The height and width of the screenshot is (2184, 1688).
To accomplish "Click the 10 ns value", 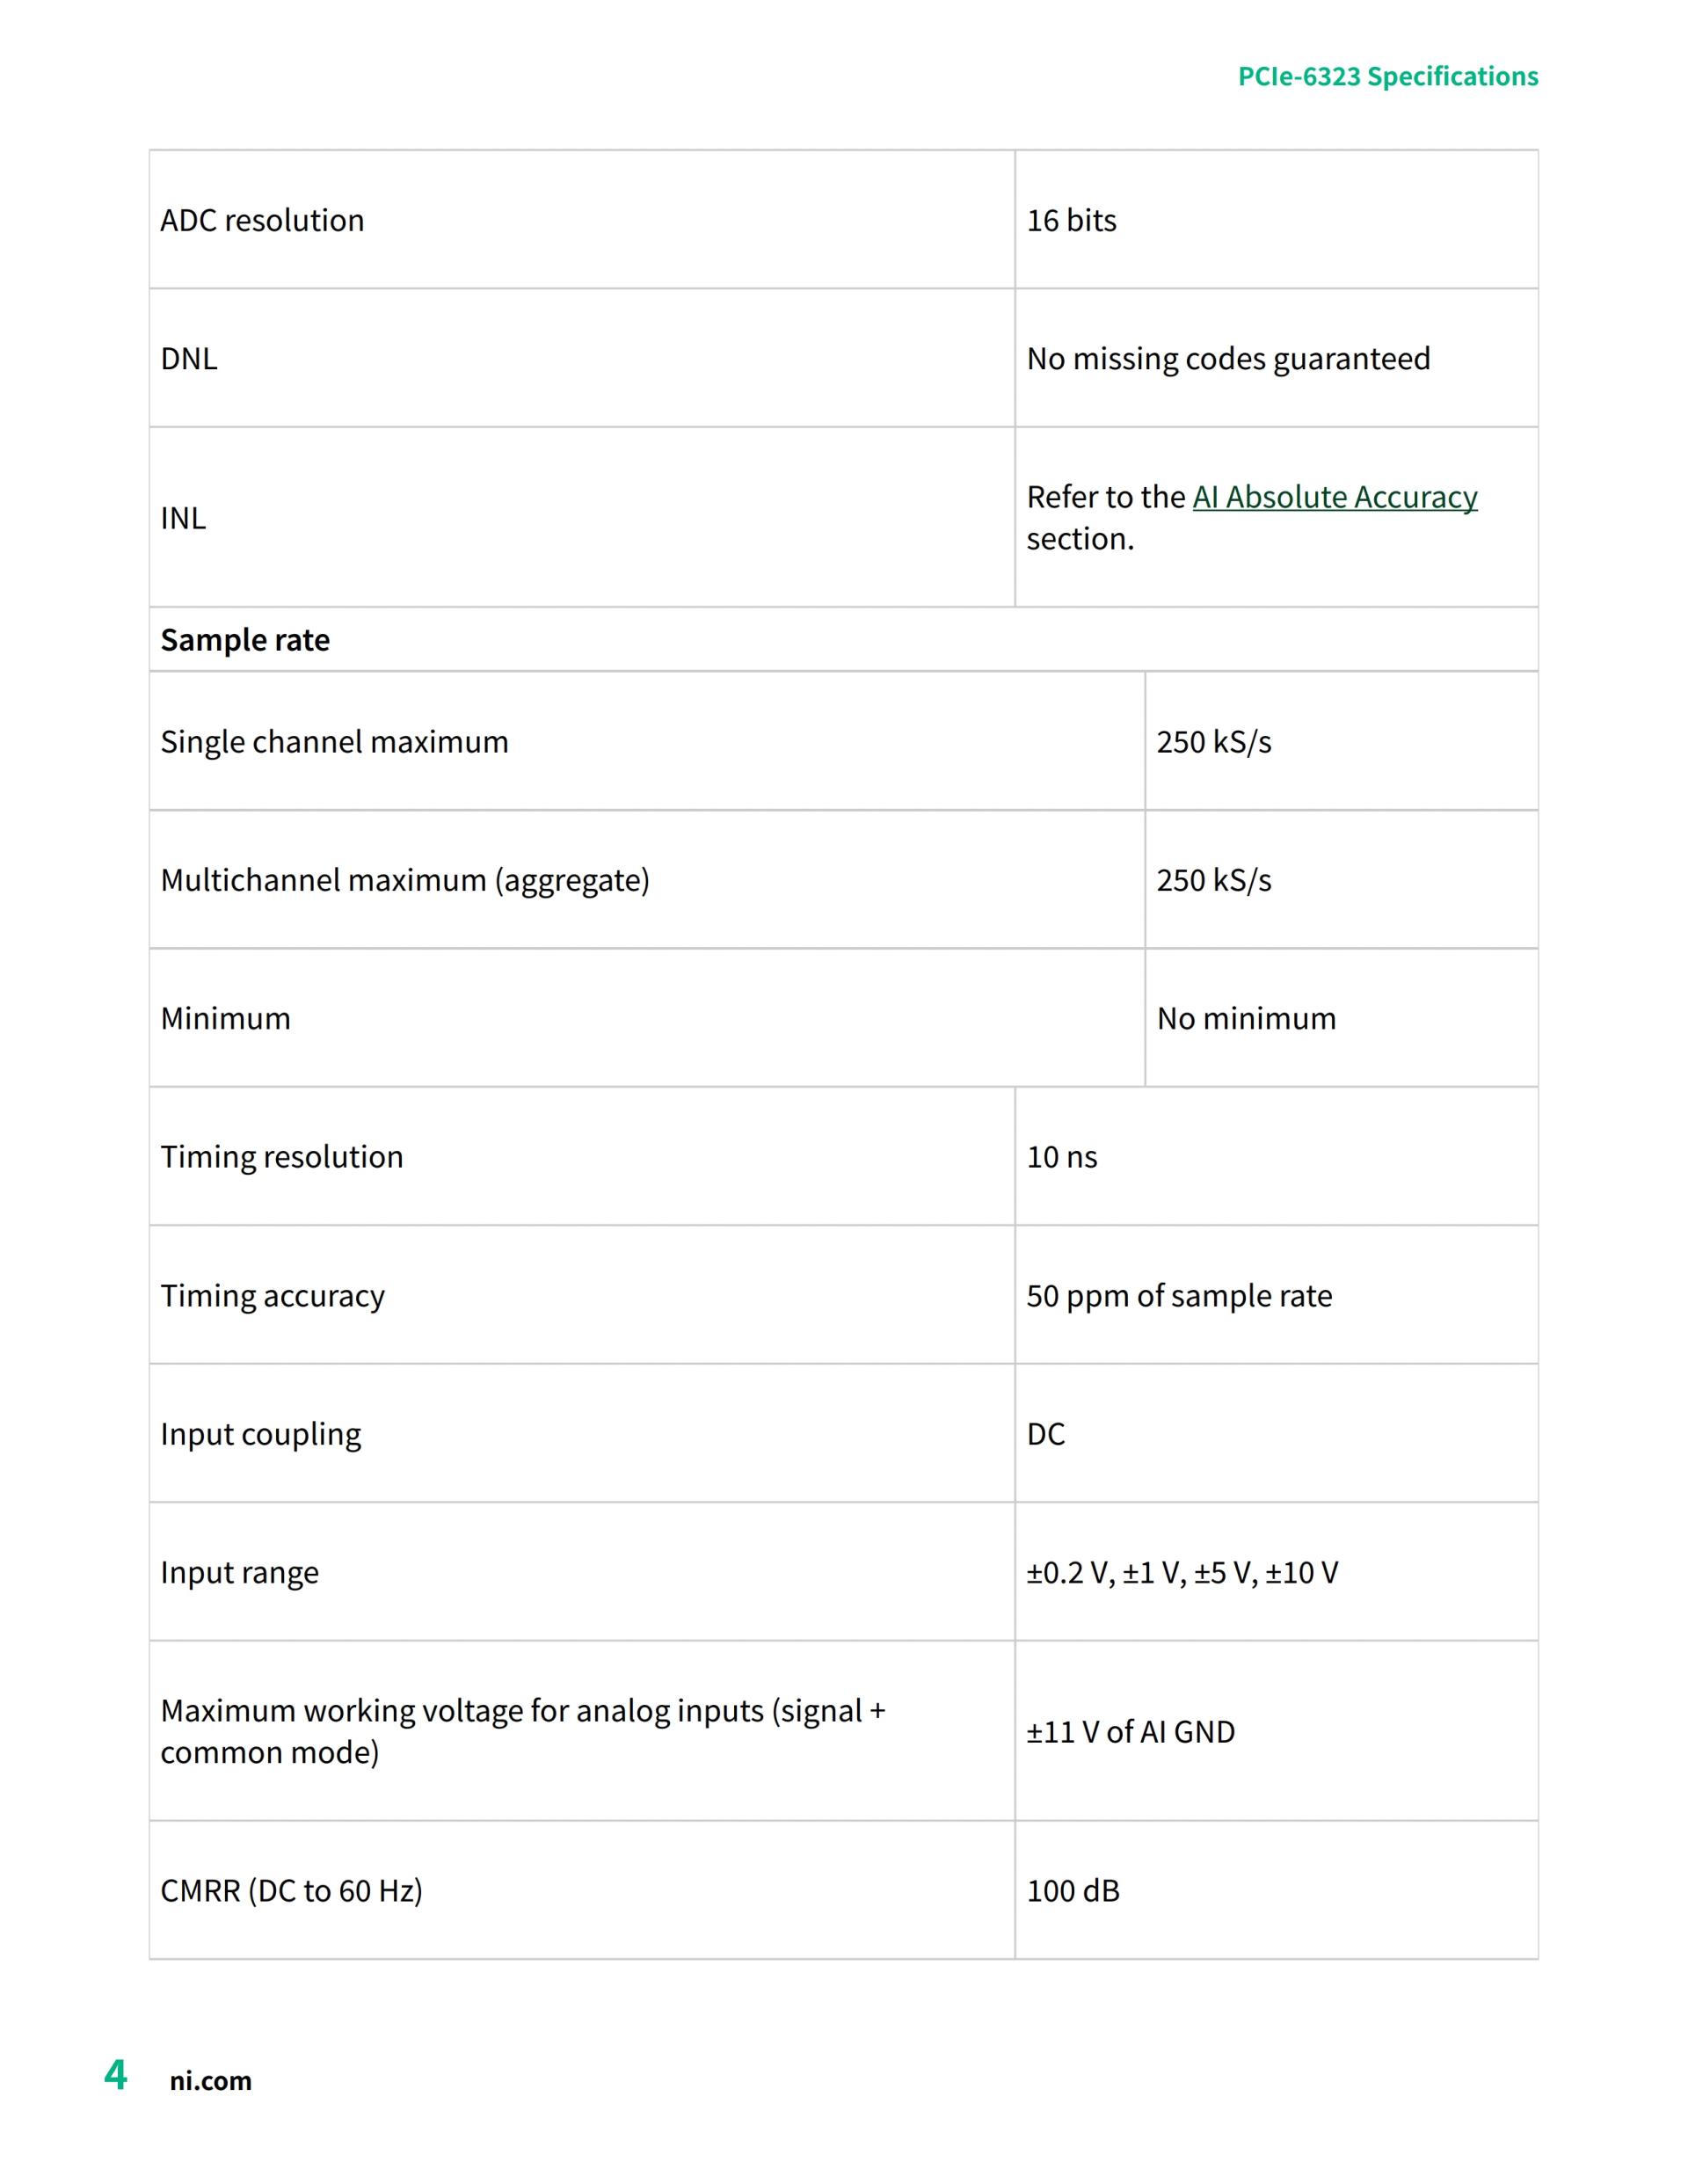I will tap(1062, 1157).
